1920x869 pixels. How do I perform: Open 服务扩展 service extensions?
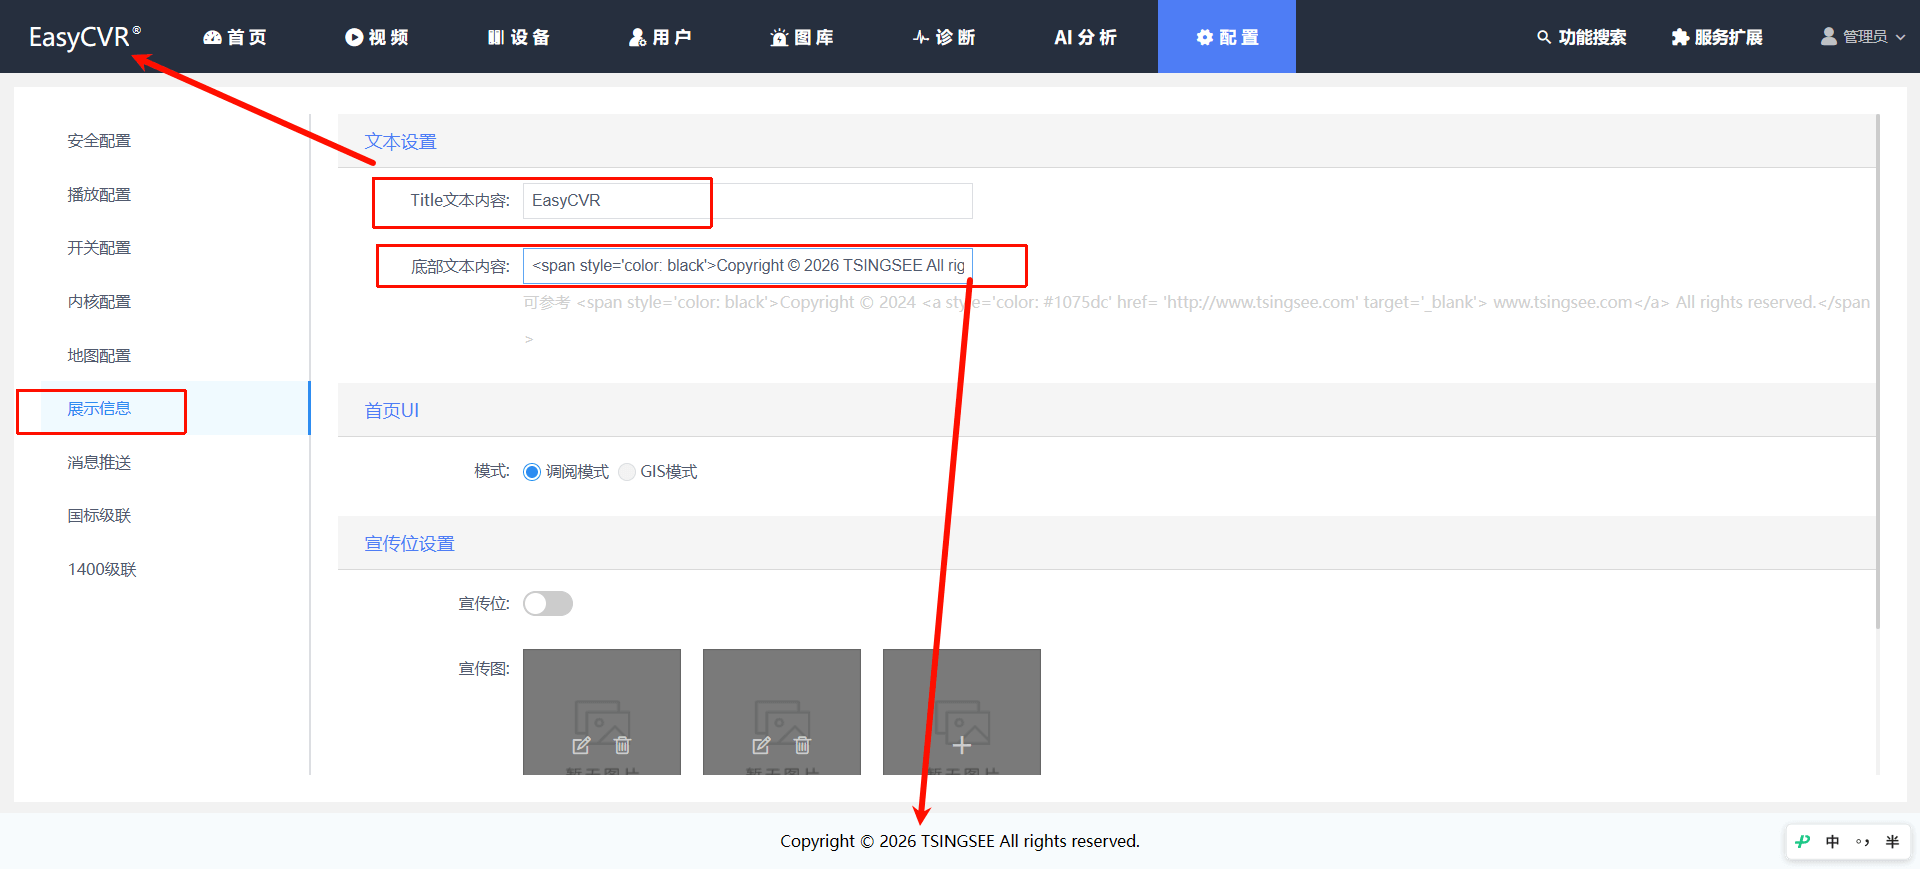(x=1717, y=37)
